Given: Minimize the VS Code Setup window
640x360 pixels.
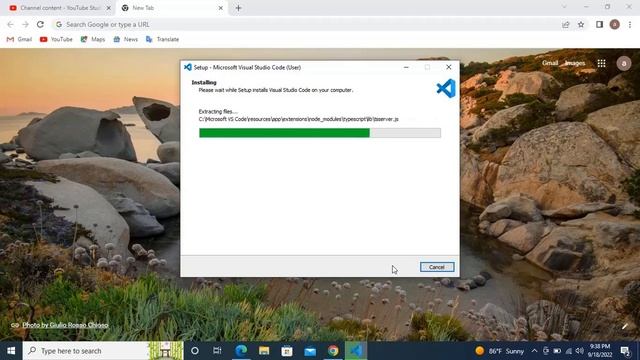Looking at the screenshot, I should pos(406,67).
